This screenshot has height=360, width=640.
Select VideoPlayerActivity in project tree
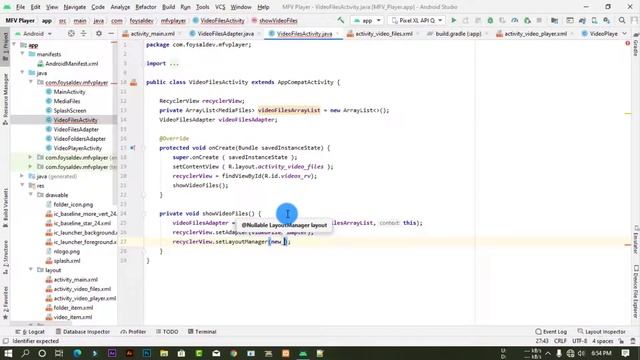pyautogui.click(x=78, y=148)
